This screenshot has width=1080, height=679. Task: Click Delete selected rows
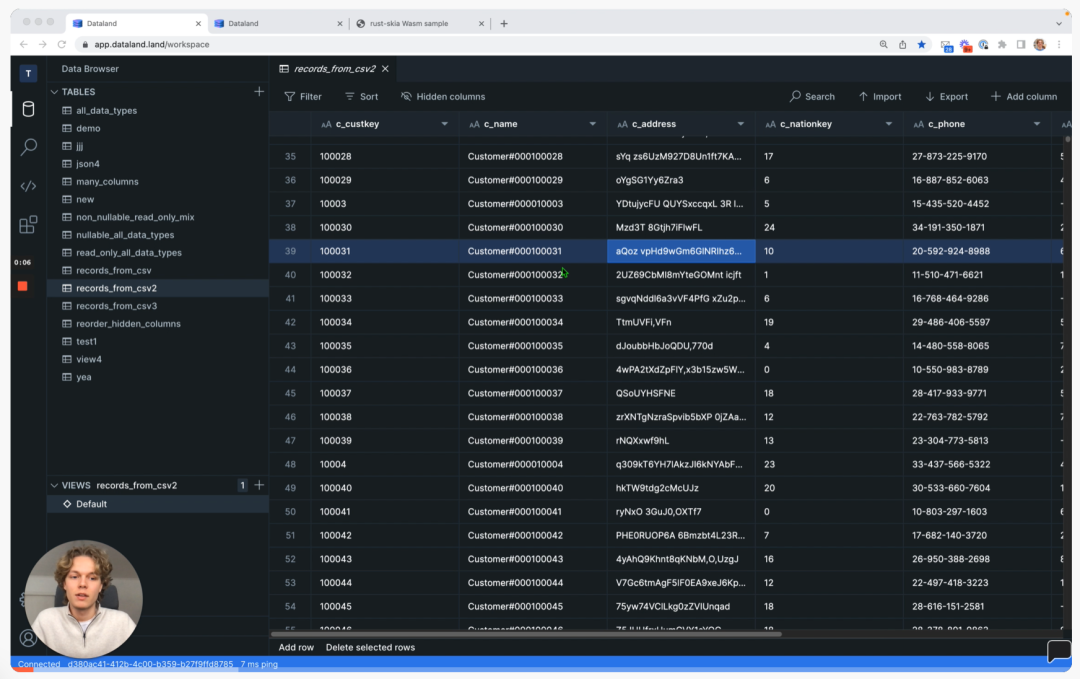click(x=370, y=647)
